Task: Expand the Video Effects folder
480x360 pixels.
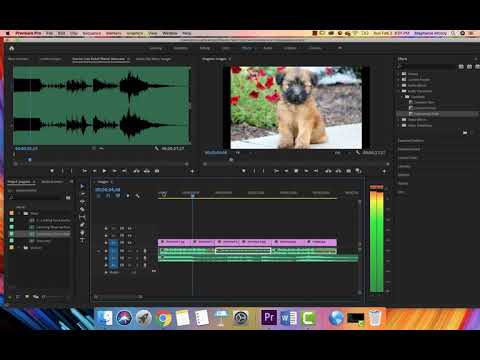Action: (x=398, y=119)
